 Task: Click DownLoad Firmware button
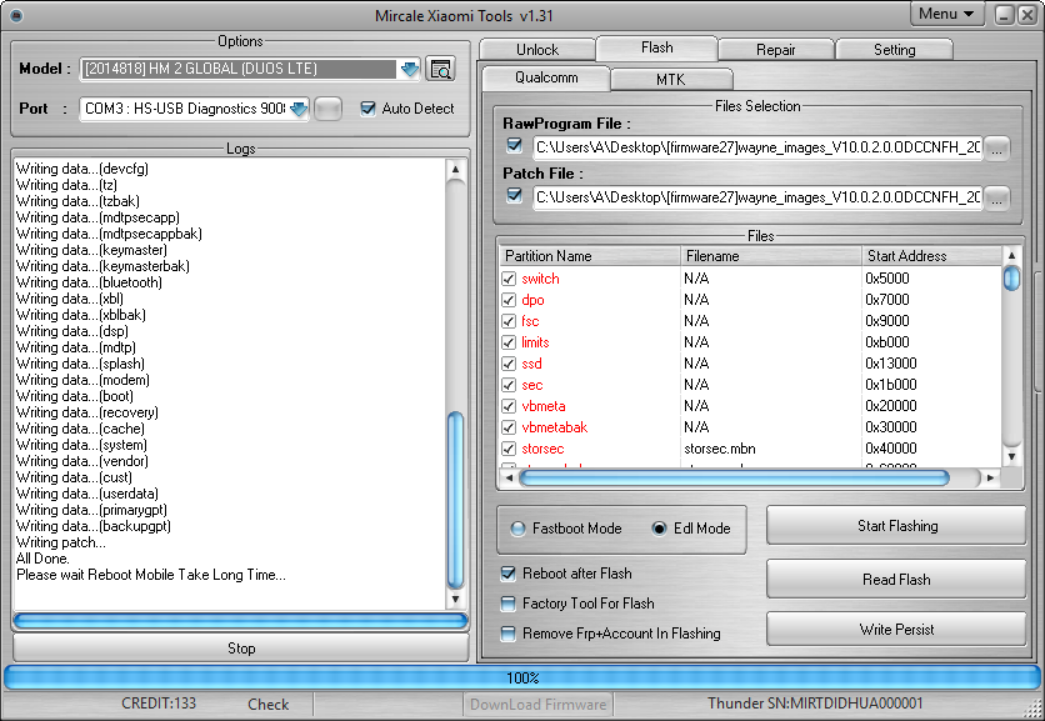(538, 704)
